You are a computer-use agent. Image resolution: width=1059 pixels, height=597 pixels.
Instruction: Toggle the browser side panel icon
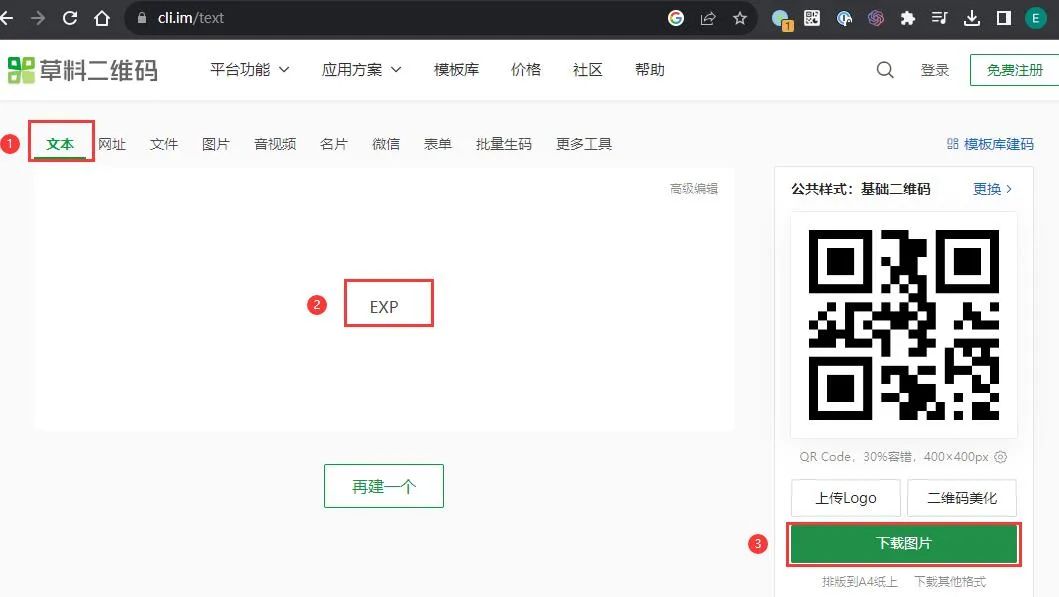click(x=1004, y=18)
